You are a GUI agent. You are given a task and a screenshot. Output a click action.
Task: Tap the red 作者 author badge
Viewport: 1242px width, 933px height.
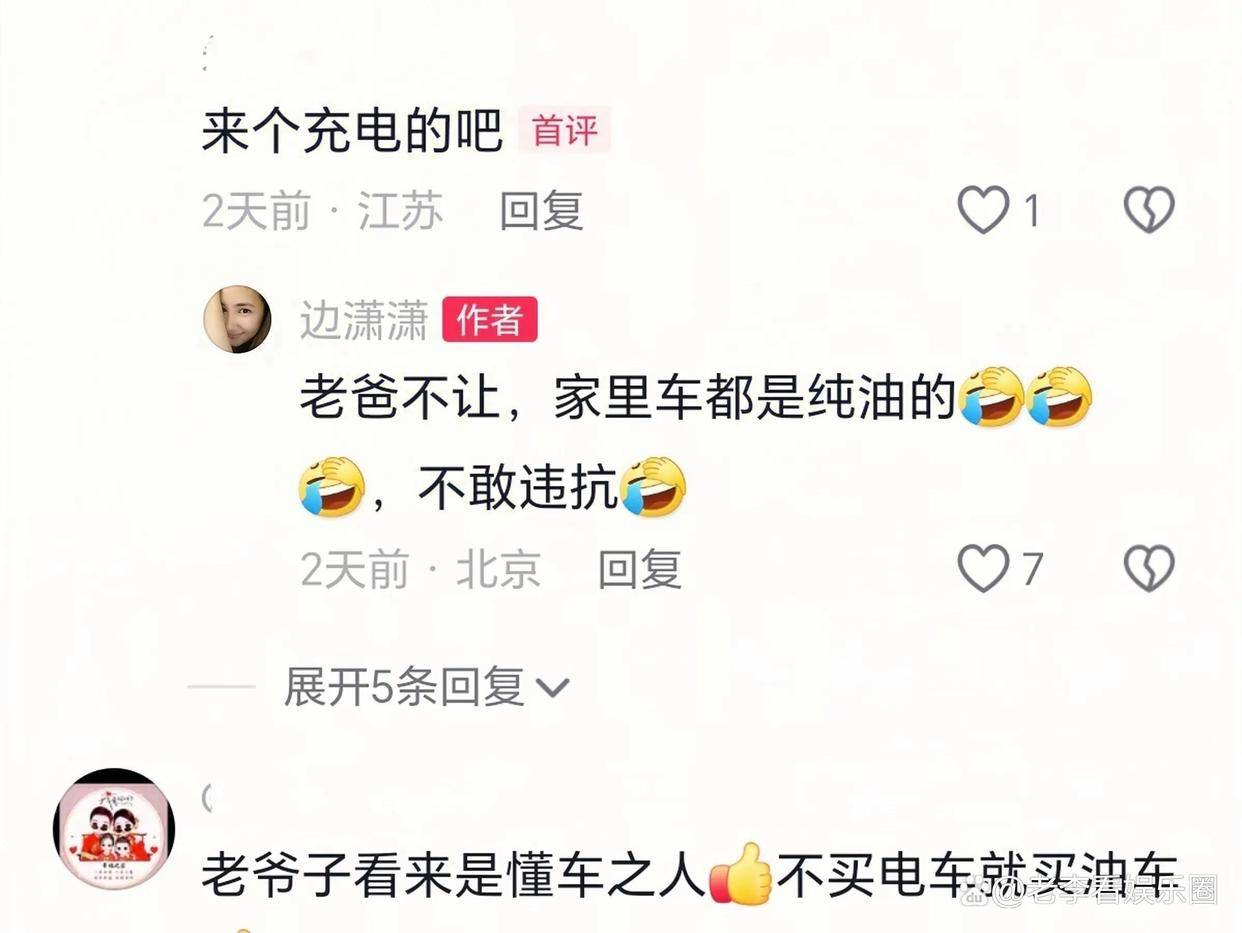490,320
